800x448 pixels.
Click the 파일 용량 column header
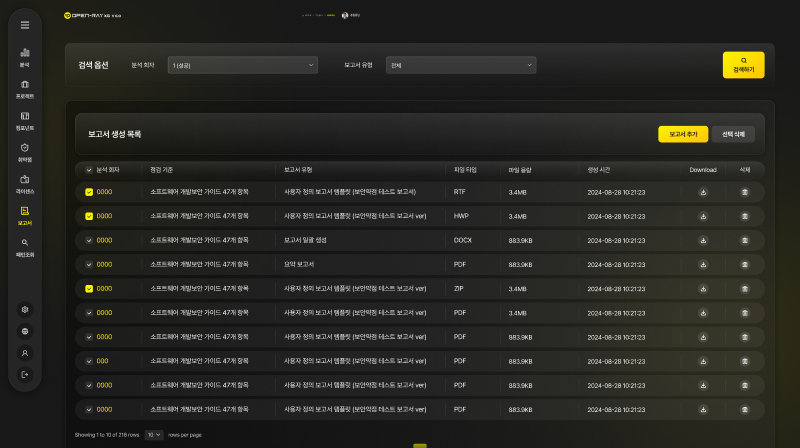click(519, 170)
